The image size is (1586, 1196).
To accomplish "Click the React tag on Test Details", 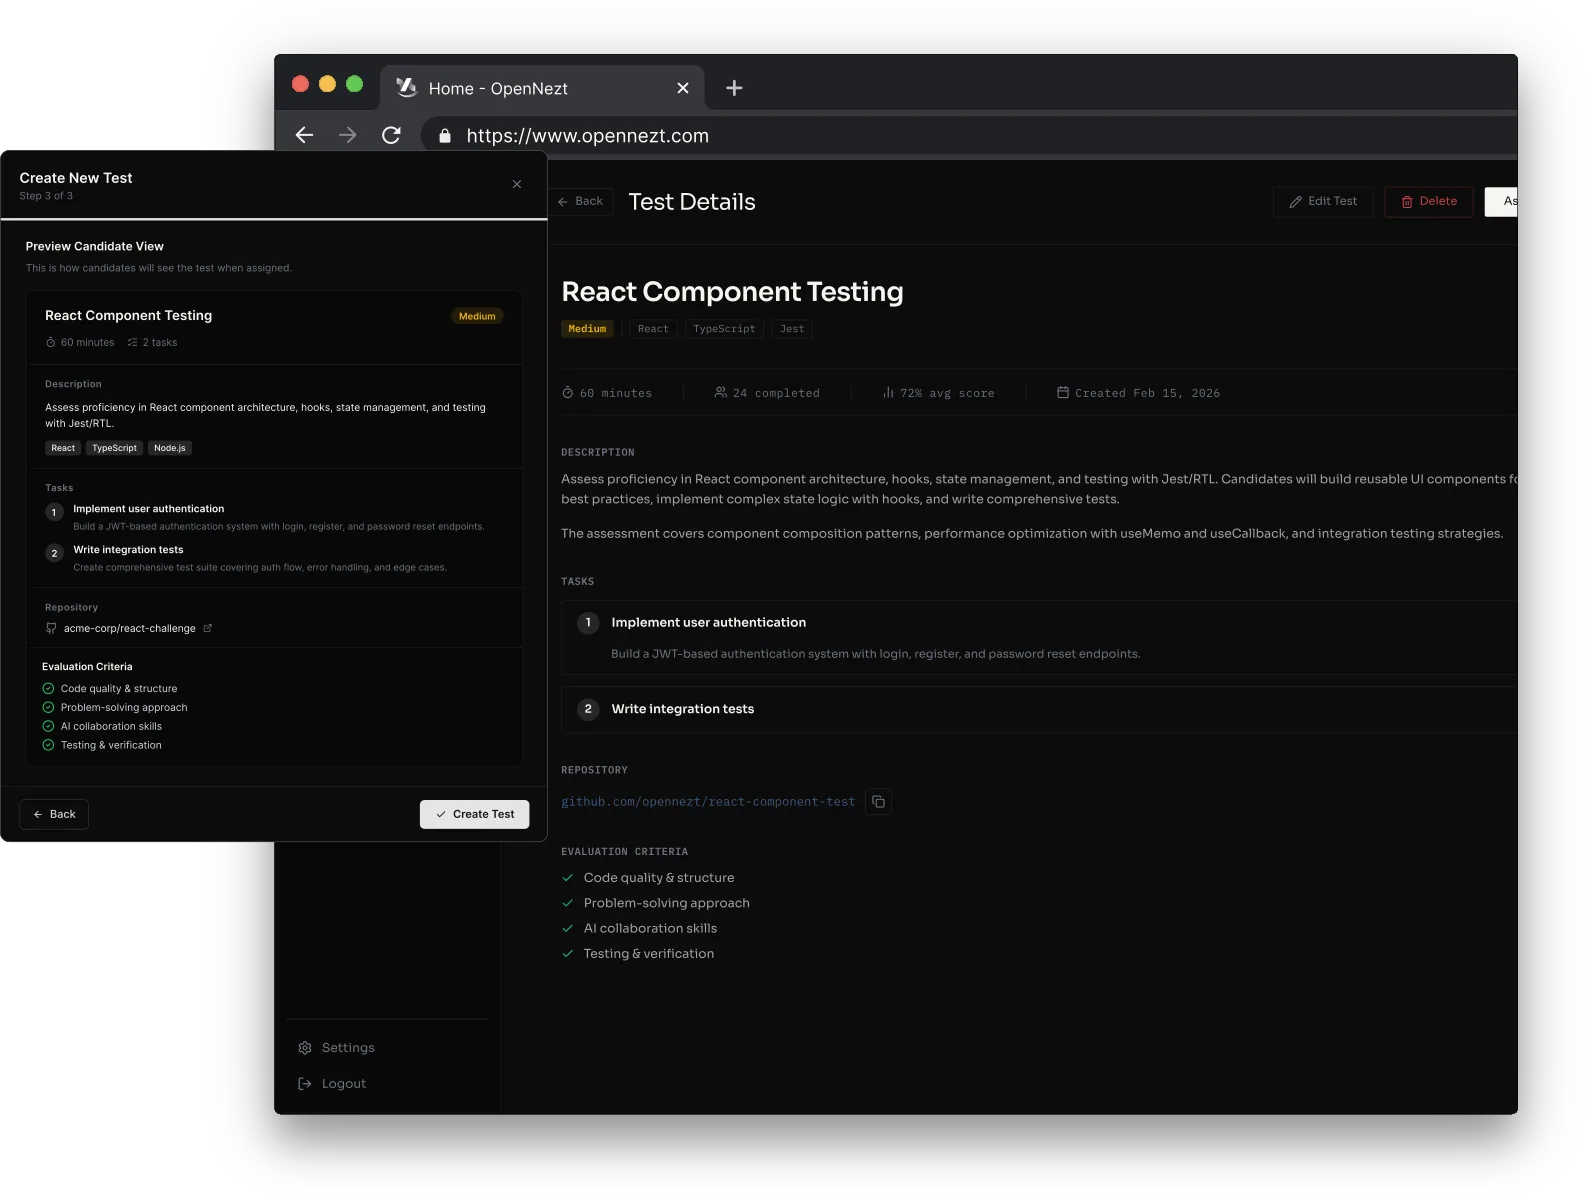I will [653, 329].
